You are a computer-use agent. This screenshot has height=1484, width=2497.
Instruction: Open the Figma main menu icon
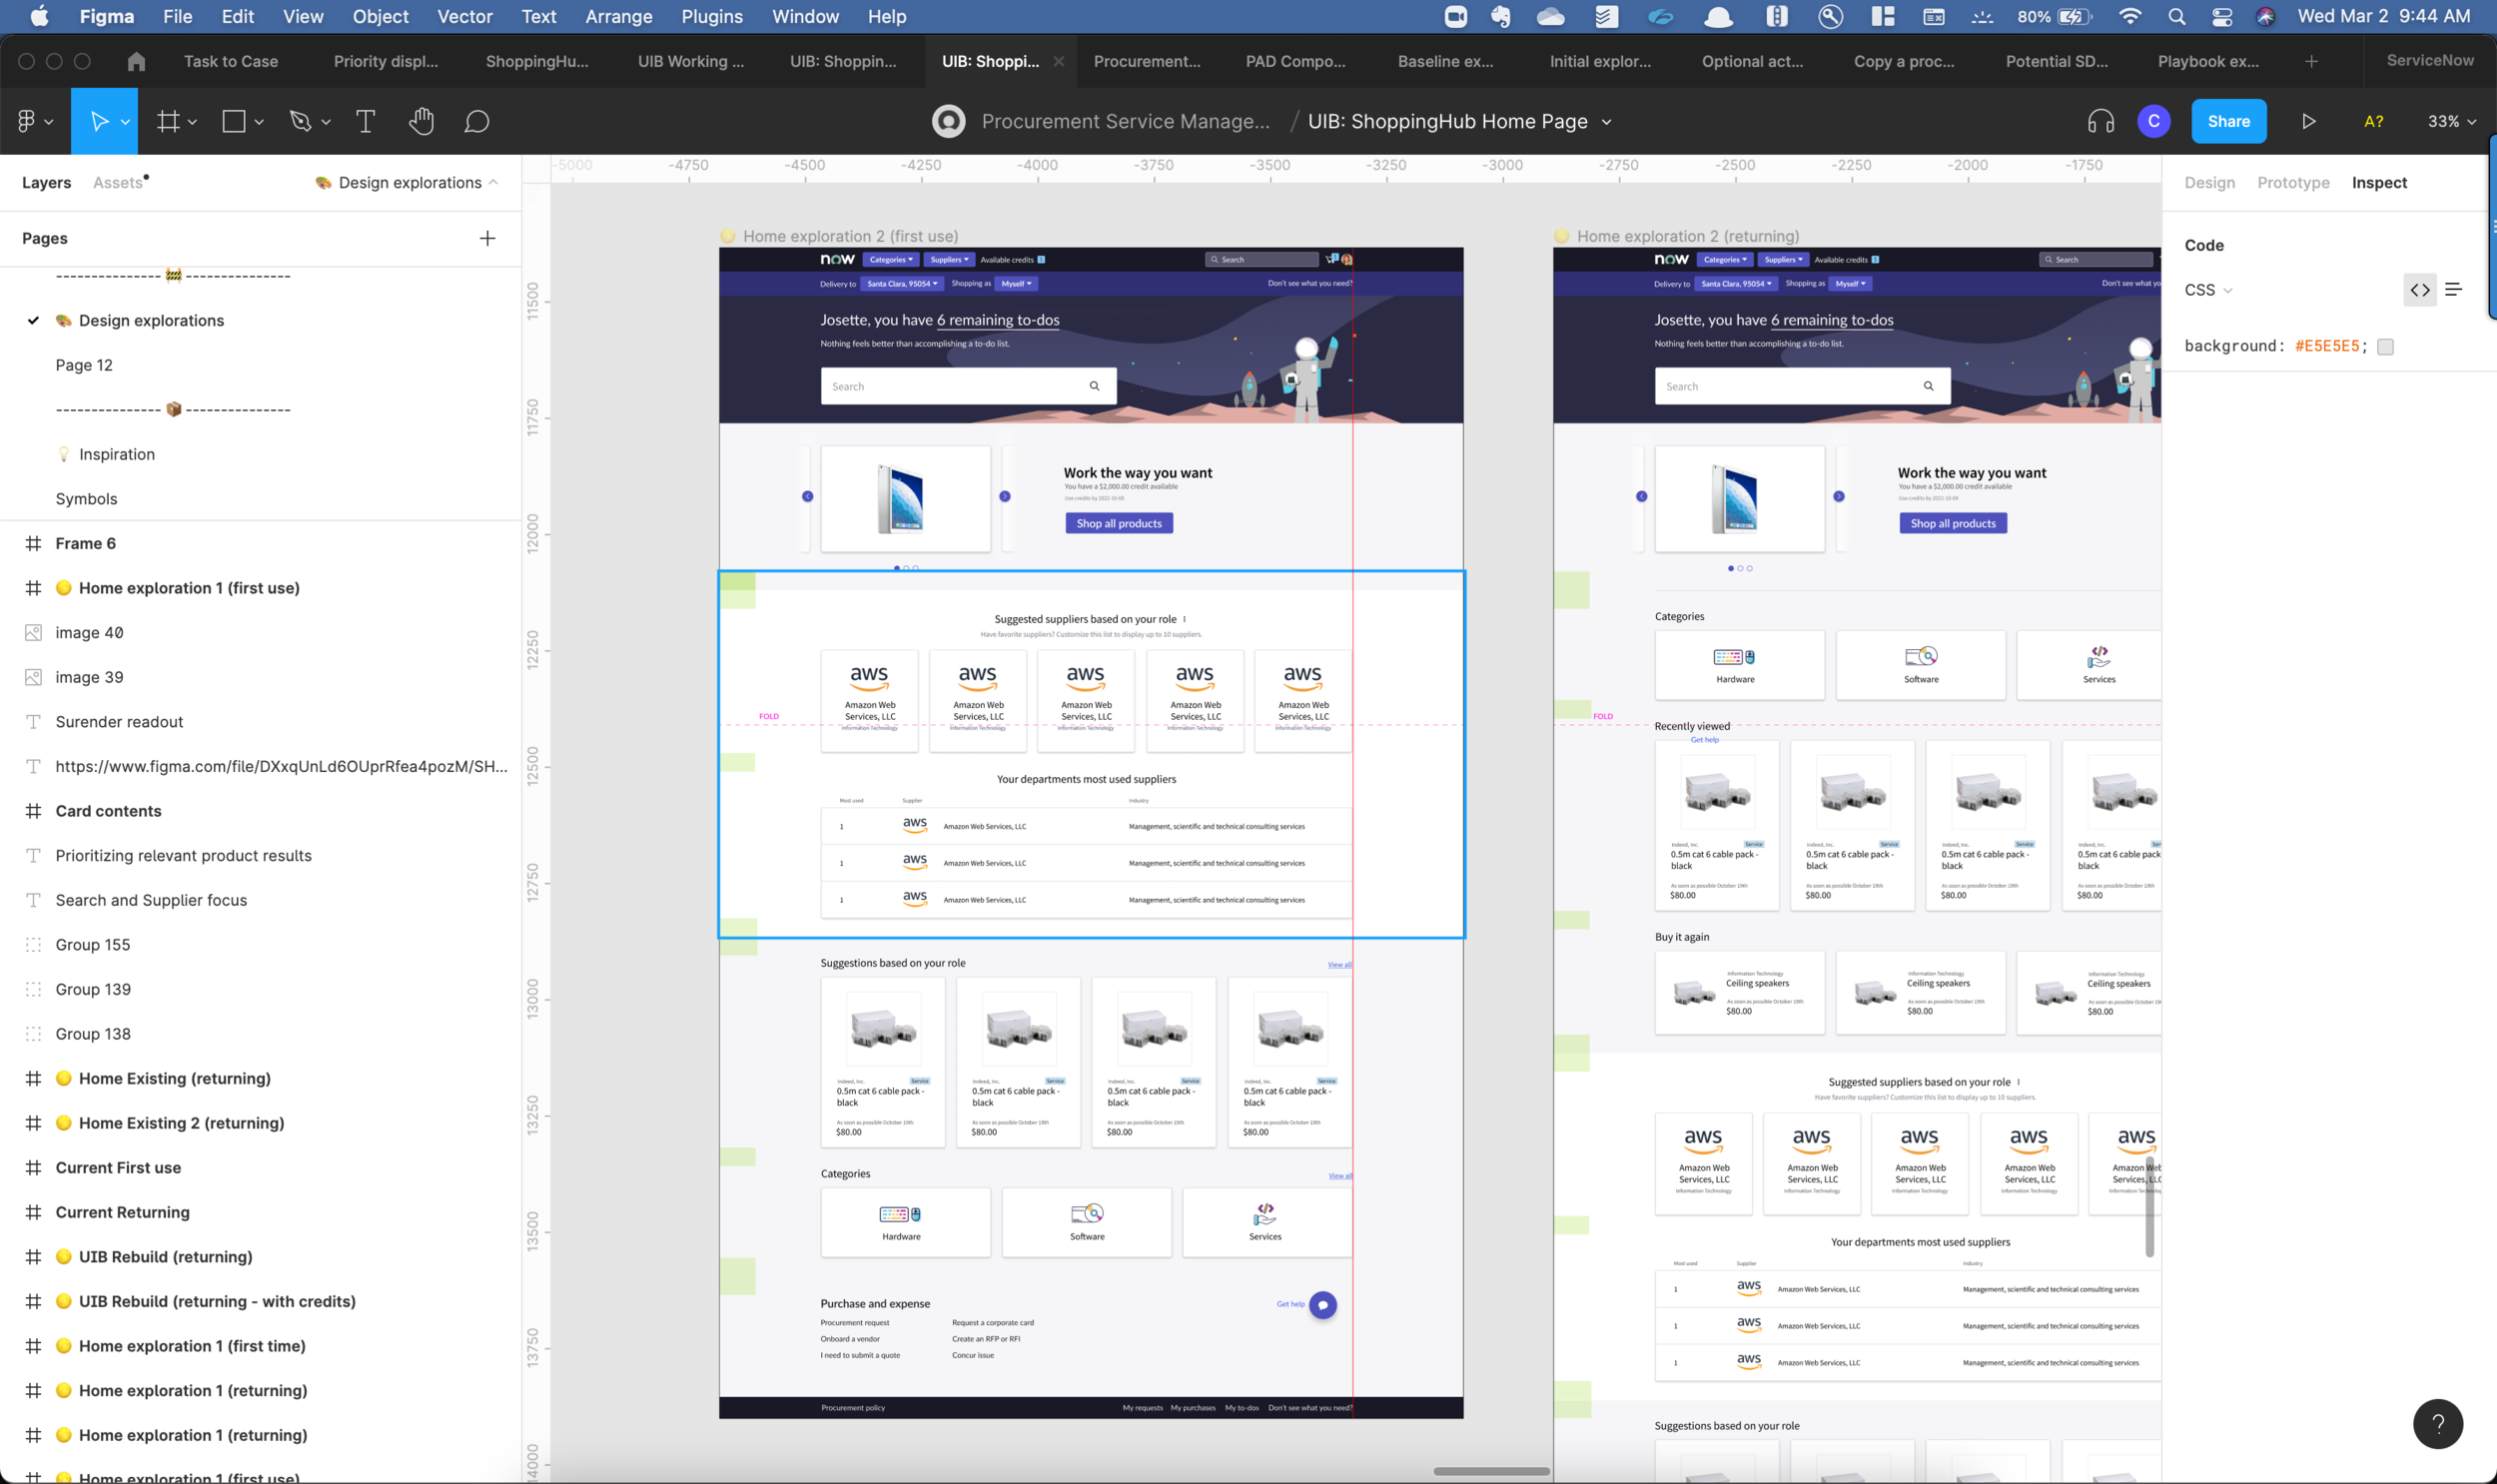[x=27, y=121]
